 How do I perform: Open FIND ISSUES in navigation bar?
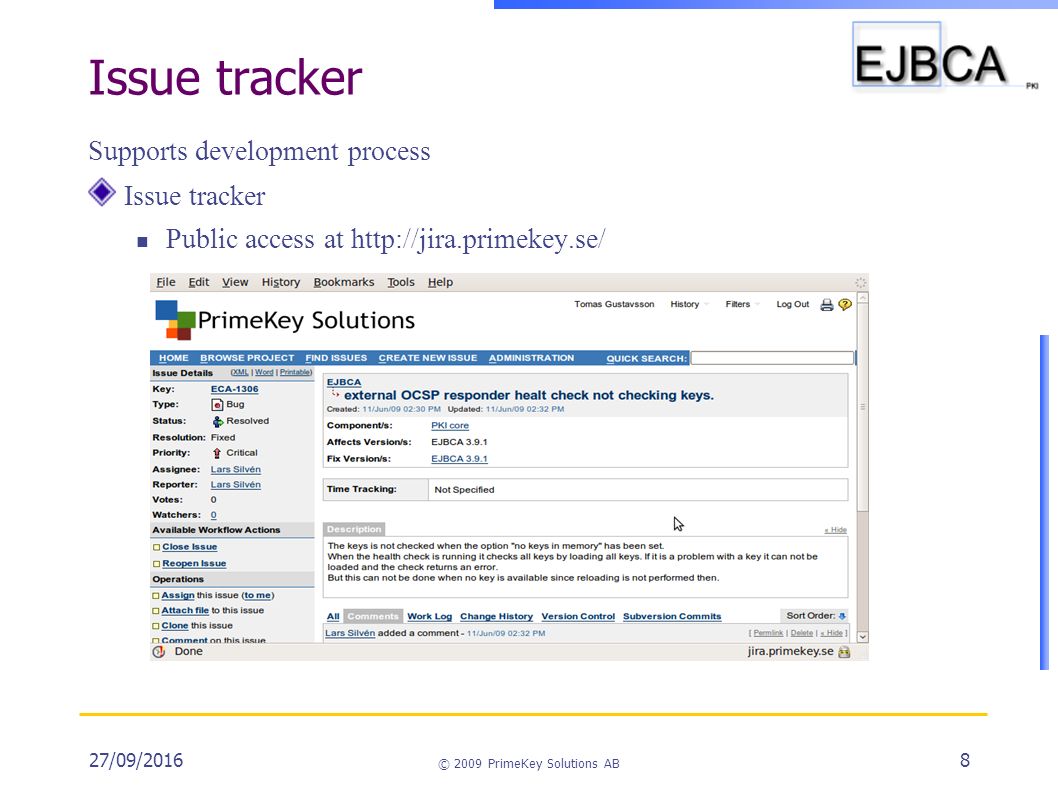click(x=336, y=358)
